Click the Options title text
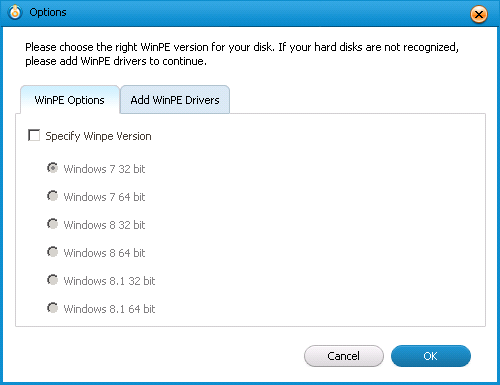The width and height of the screenshot is (500, 385). point(48,13)
